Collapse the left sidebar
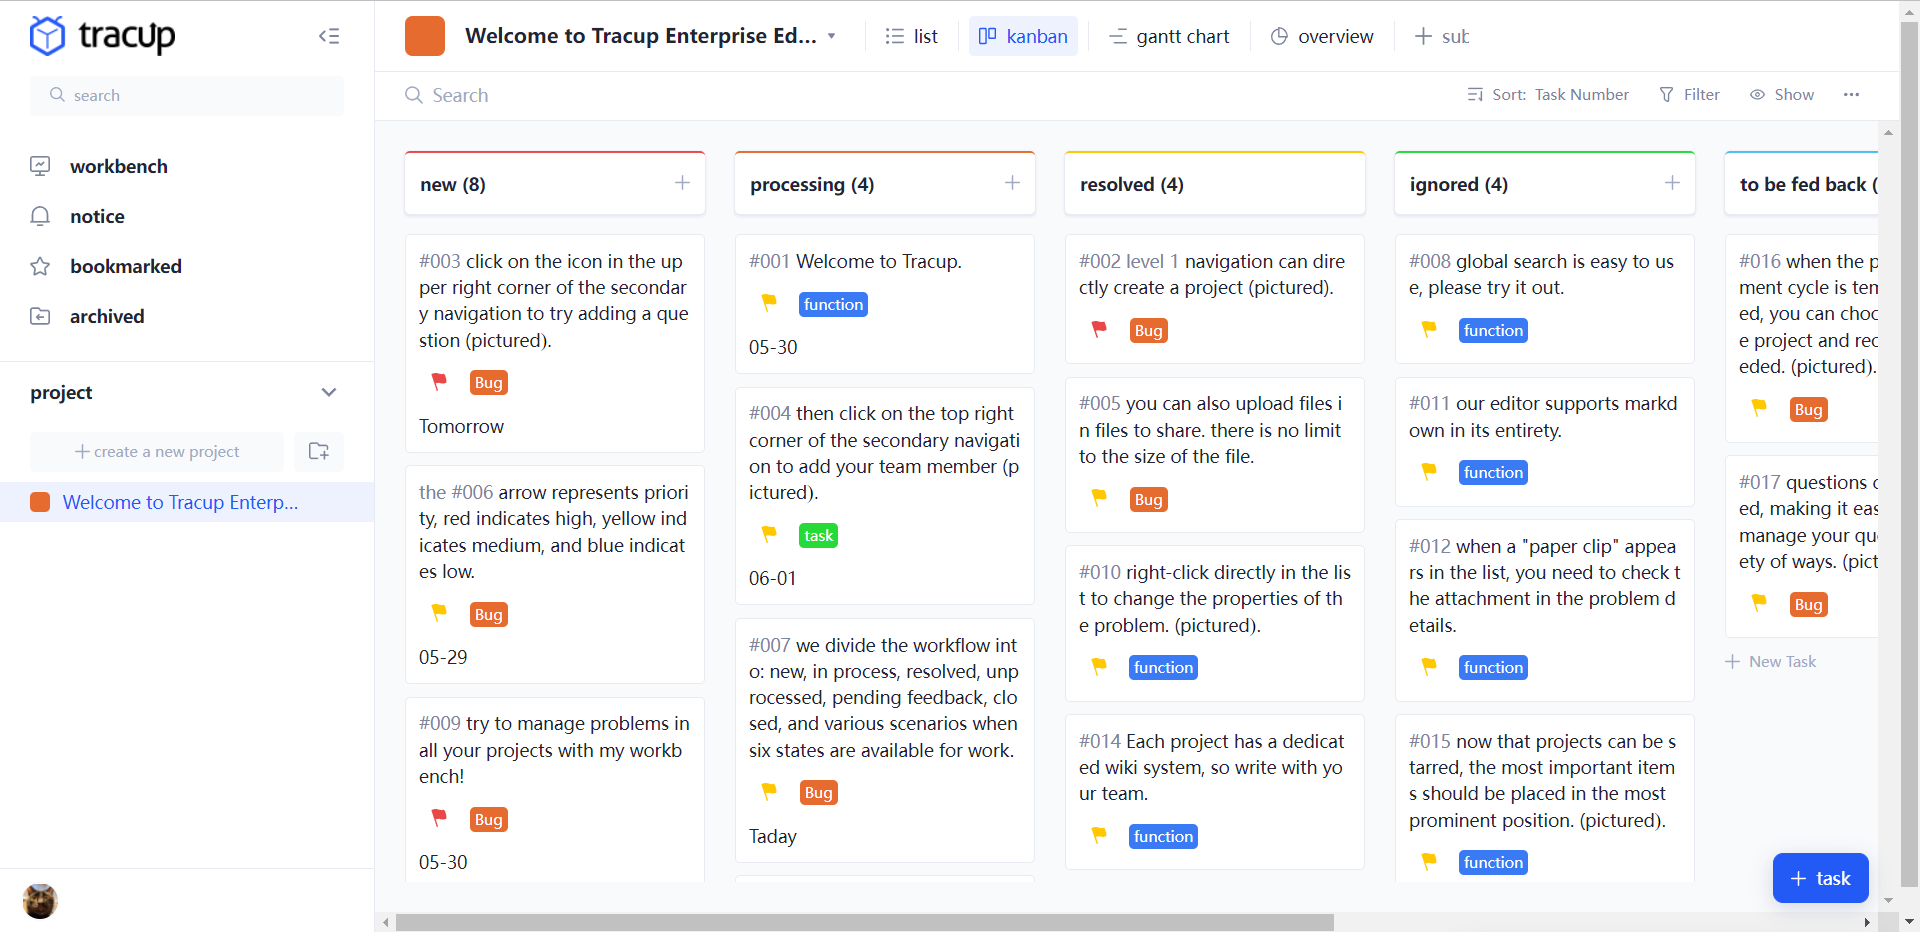This screenshot has width=1920, height=932. tap(329, 36)
